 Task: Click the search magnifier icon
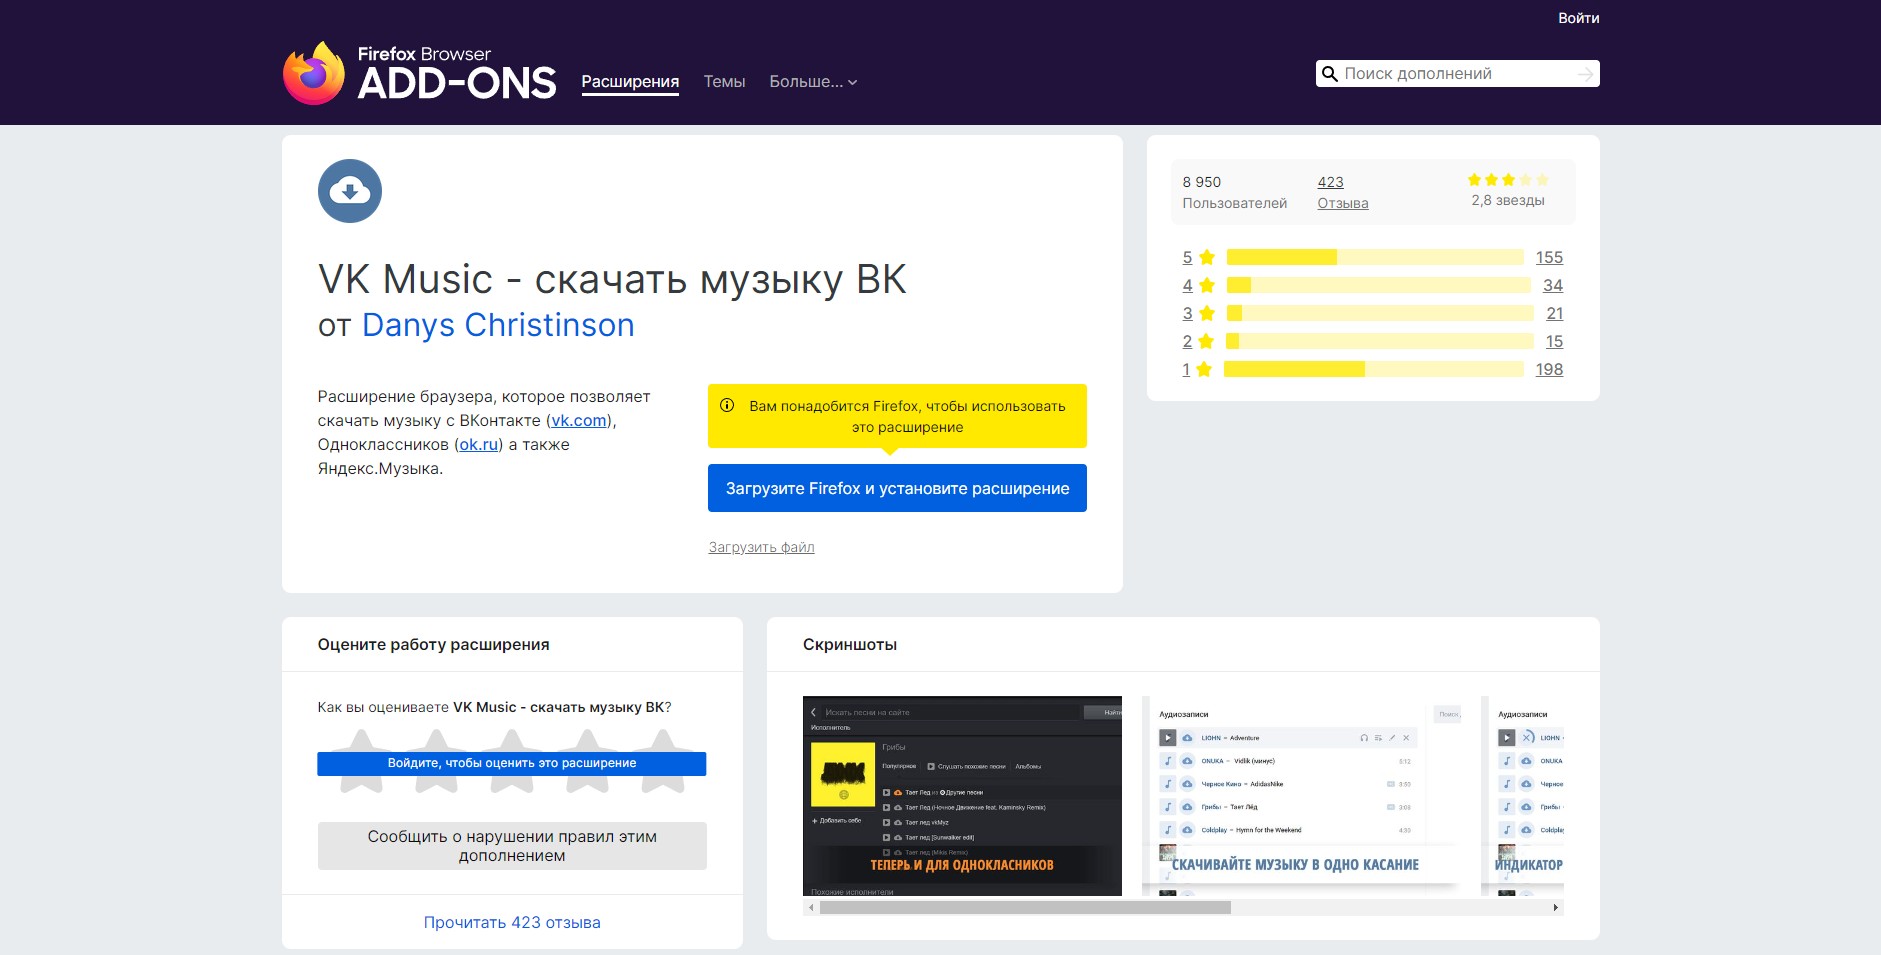click(x=1330, y=74)
